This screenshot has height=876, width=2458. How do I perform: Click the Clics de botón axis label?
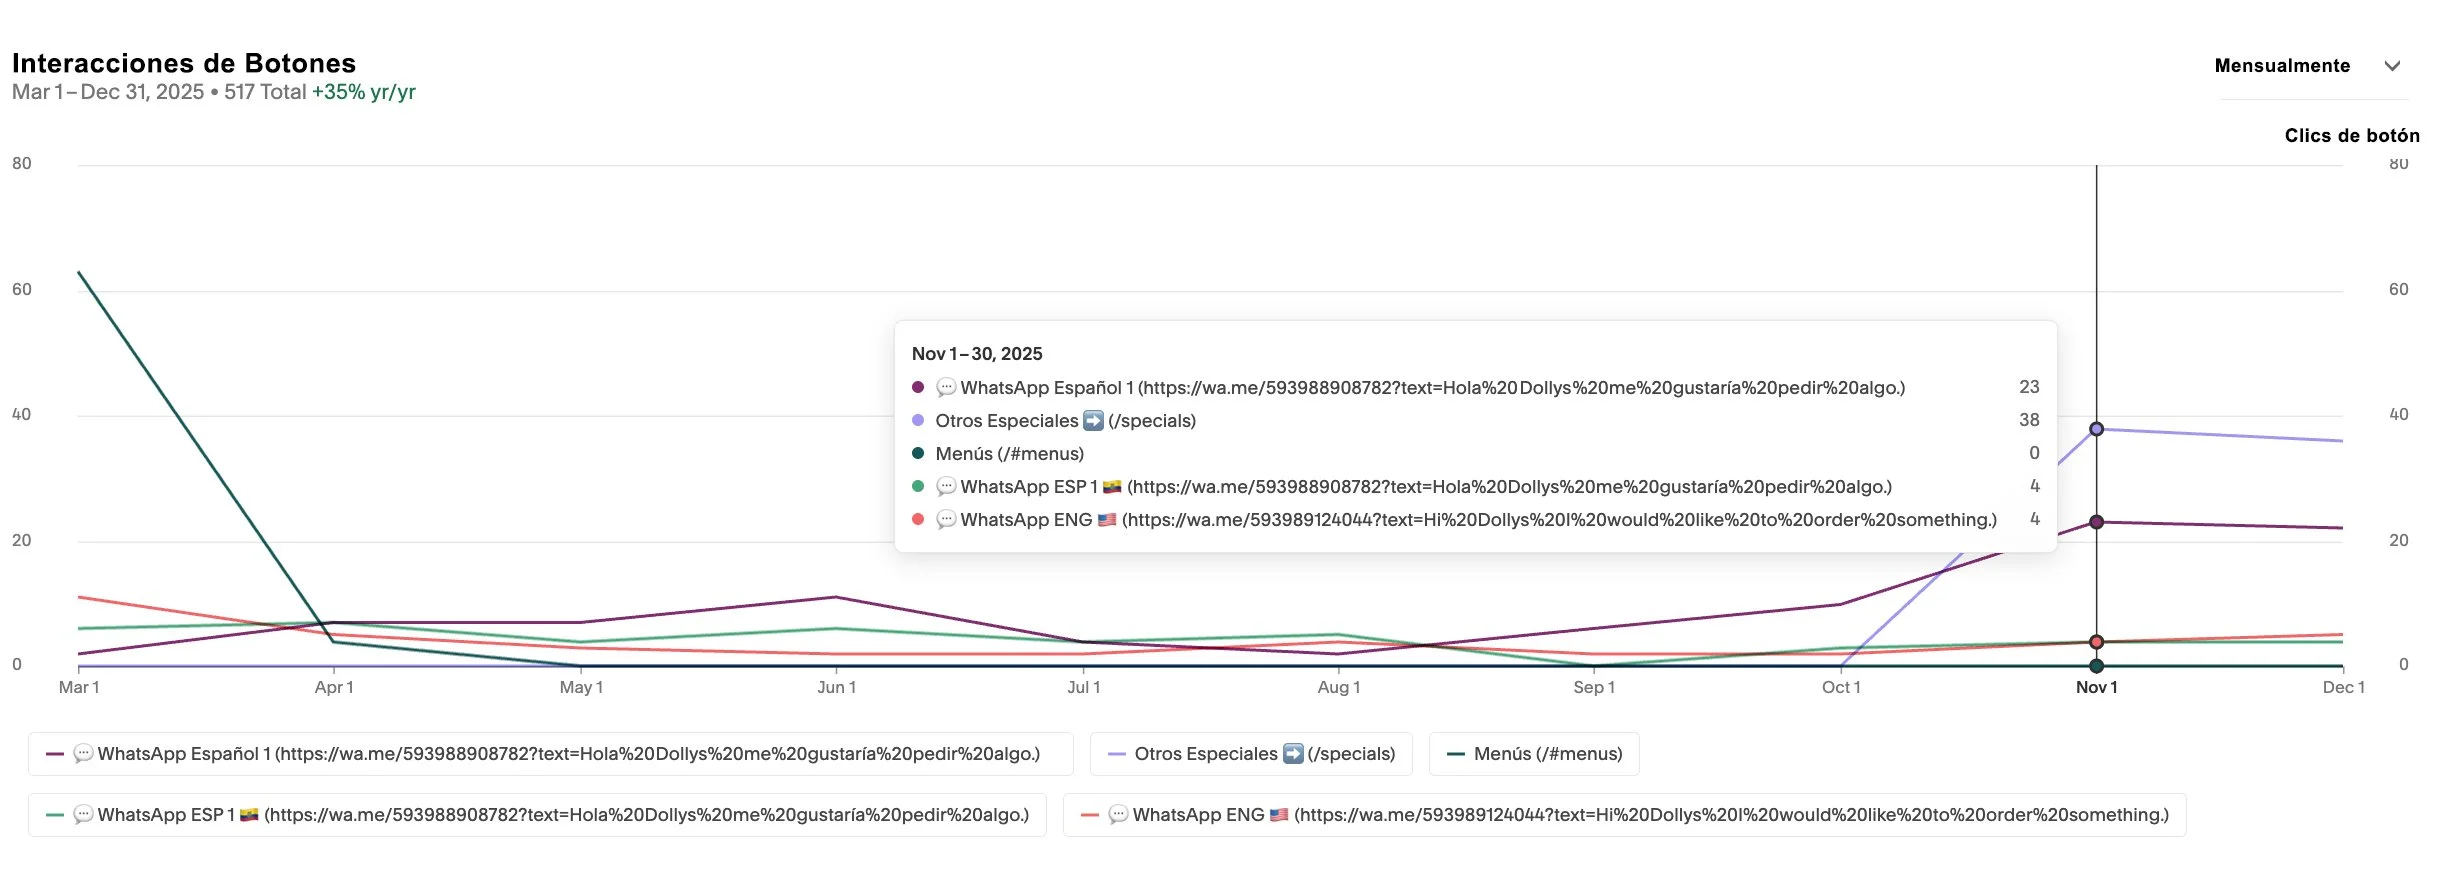tap(2352, 136)
